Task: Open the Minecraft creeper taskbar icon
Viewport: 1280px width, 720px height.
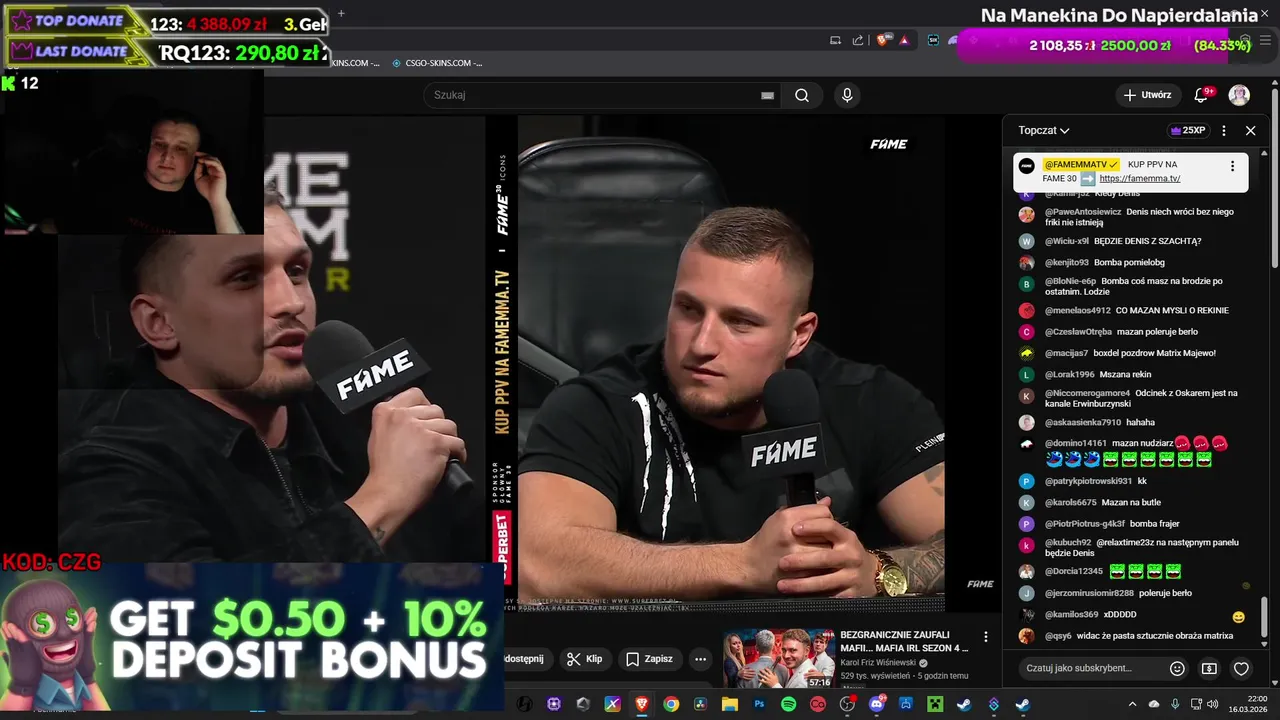Action: click(935, 704)
